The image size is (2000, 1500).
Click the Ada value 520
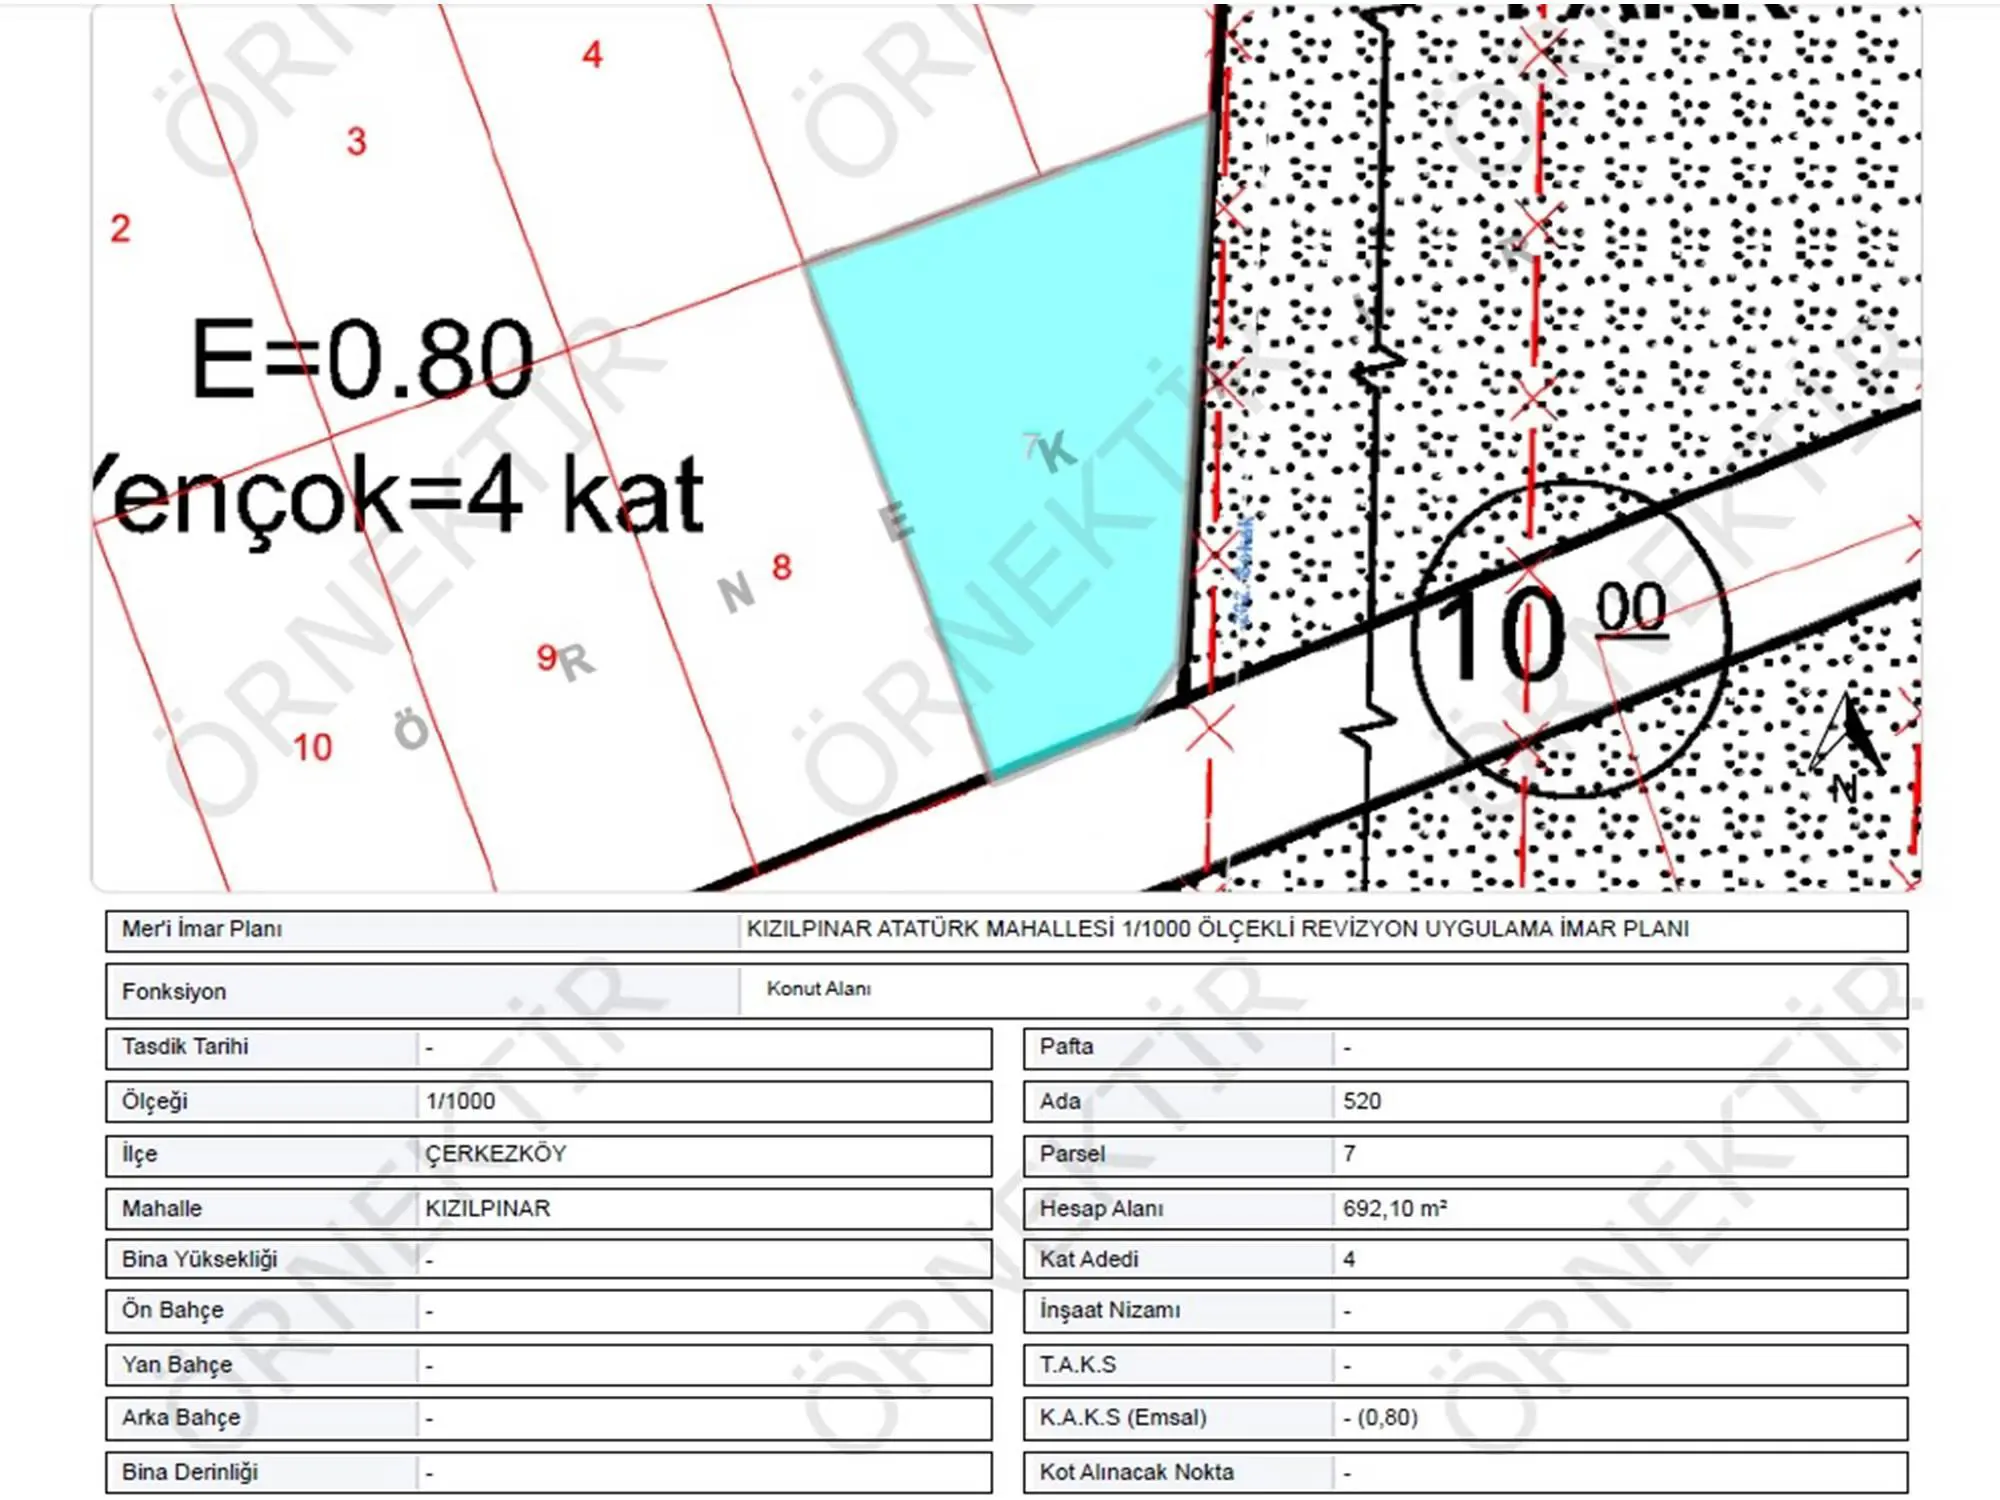pos(1362,1101)
